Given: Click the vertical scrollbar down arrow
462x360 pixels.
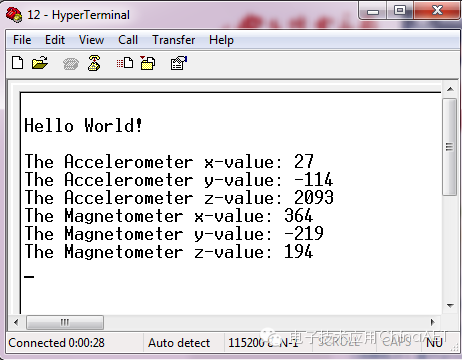Looking at the screenshot, I should 450,306.
